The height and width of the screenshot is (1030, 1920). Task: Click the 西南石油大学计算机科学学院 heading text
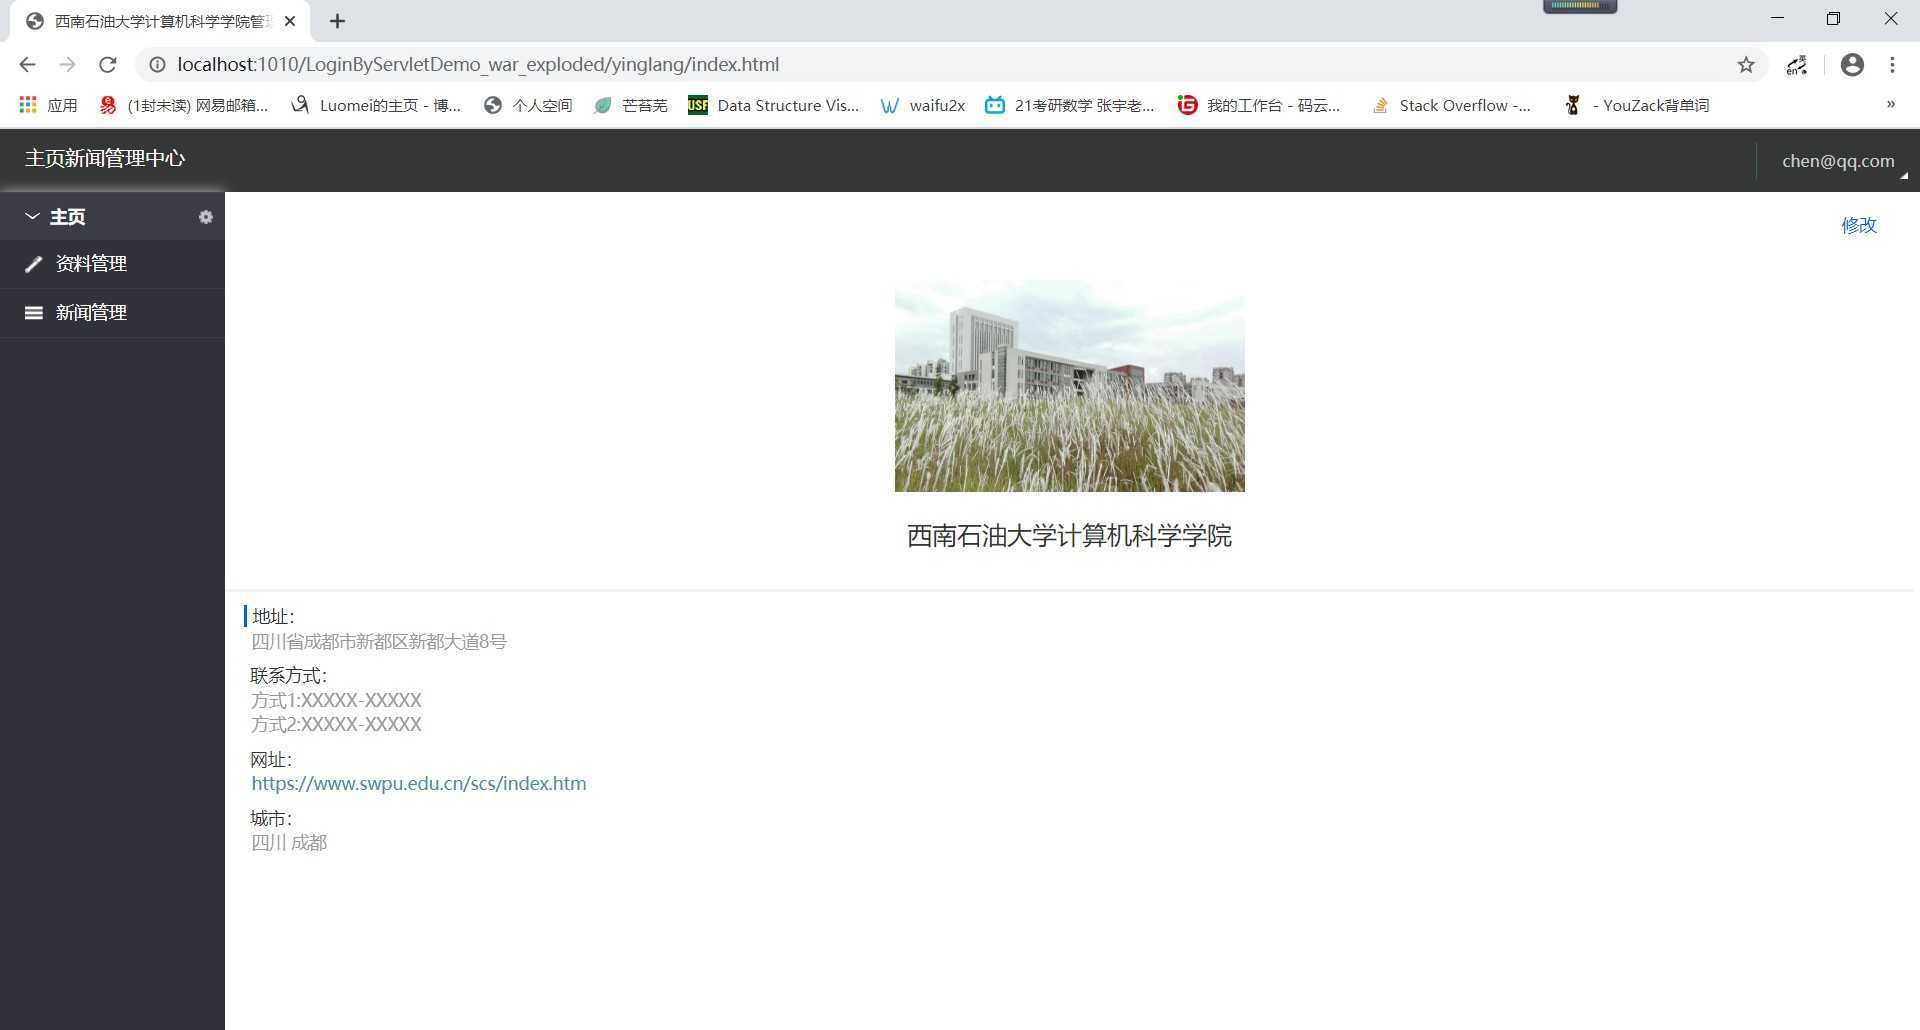pyautogui.click(x=1069, y=536)
